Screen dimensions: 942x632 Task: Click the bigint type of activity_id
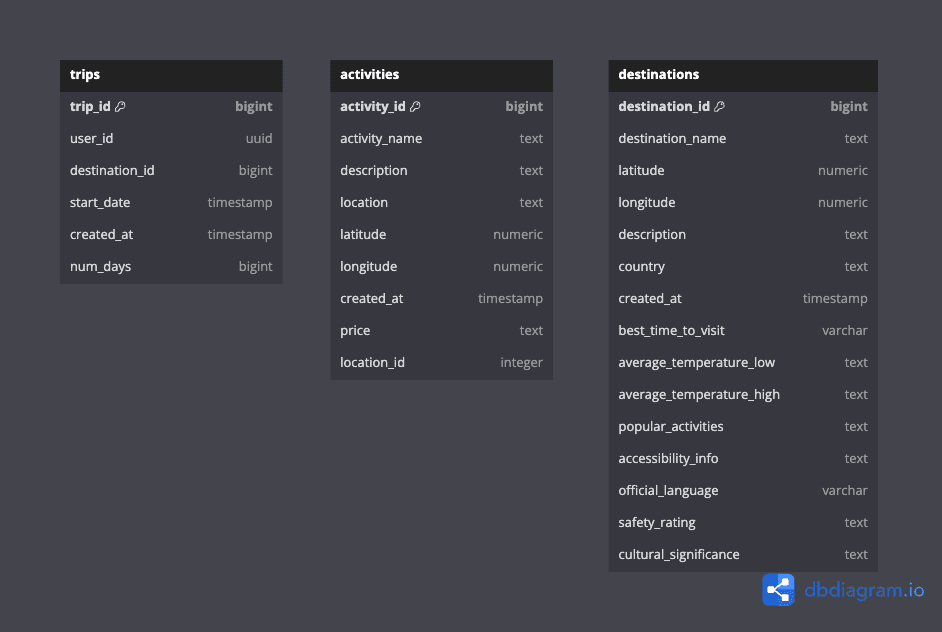(524, 106)
